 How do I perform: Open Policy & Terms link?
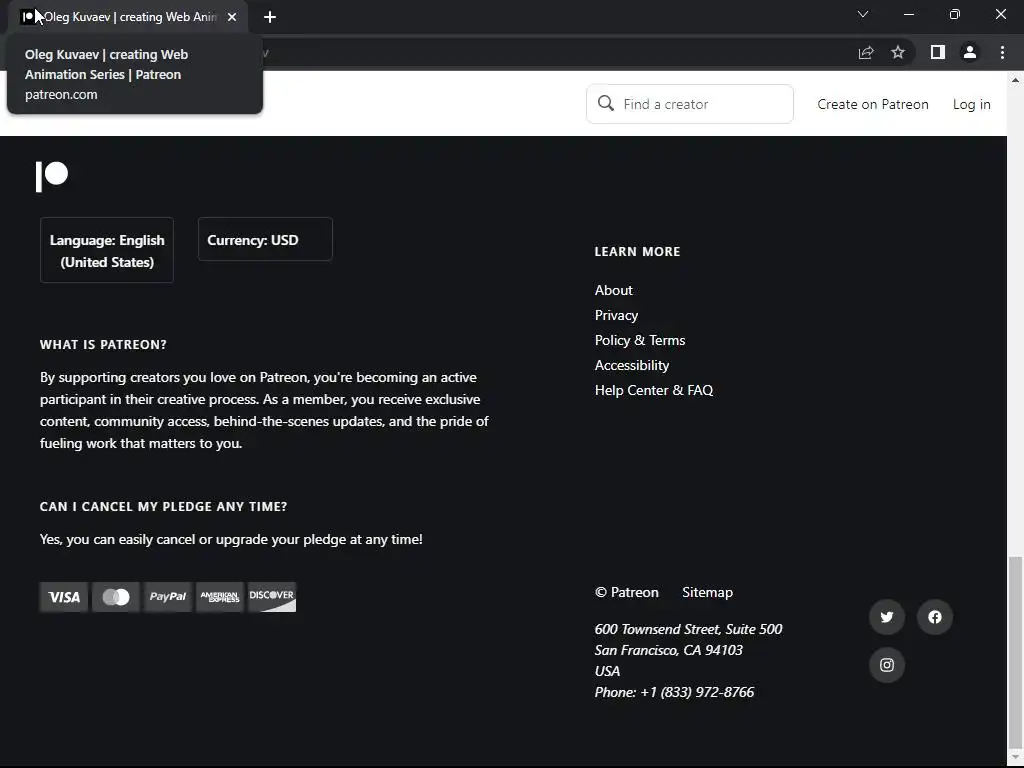[639, 340]
